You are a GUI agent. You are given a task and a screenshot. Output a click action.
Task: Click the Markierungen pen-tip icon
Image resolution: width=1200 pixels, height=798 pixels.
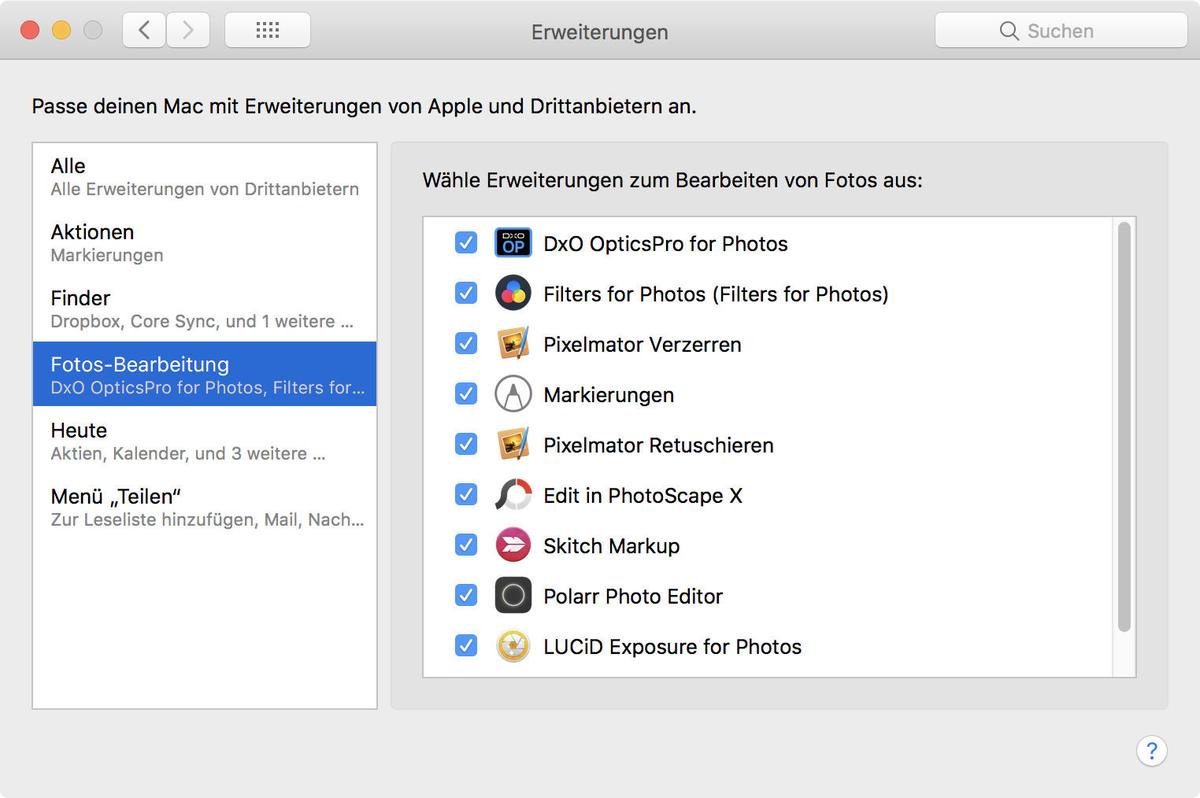513,394
